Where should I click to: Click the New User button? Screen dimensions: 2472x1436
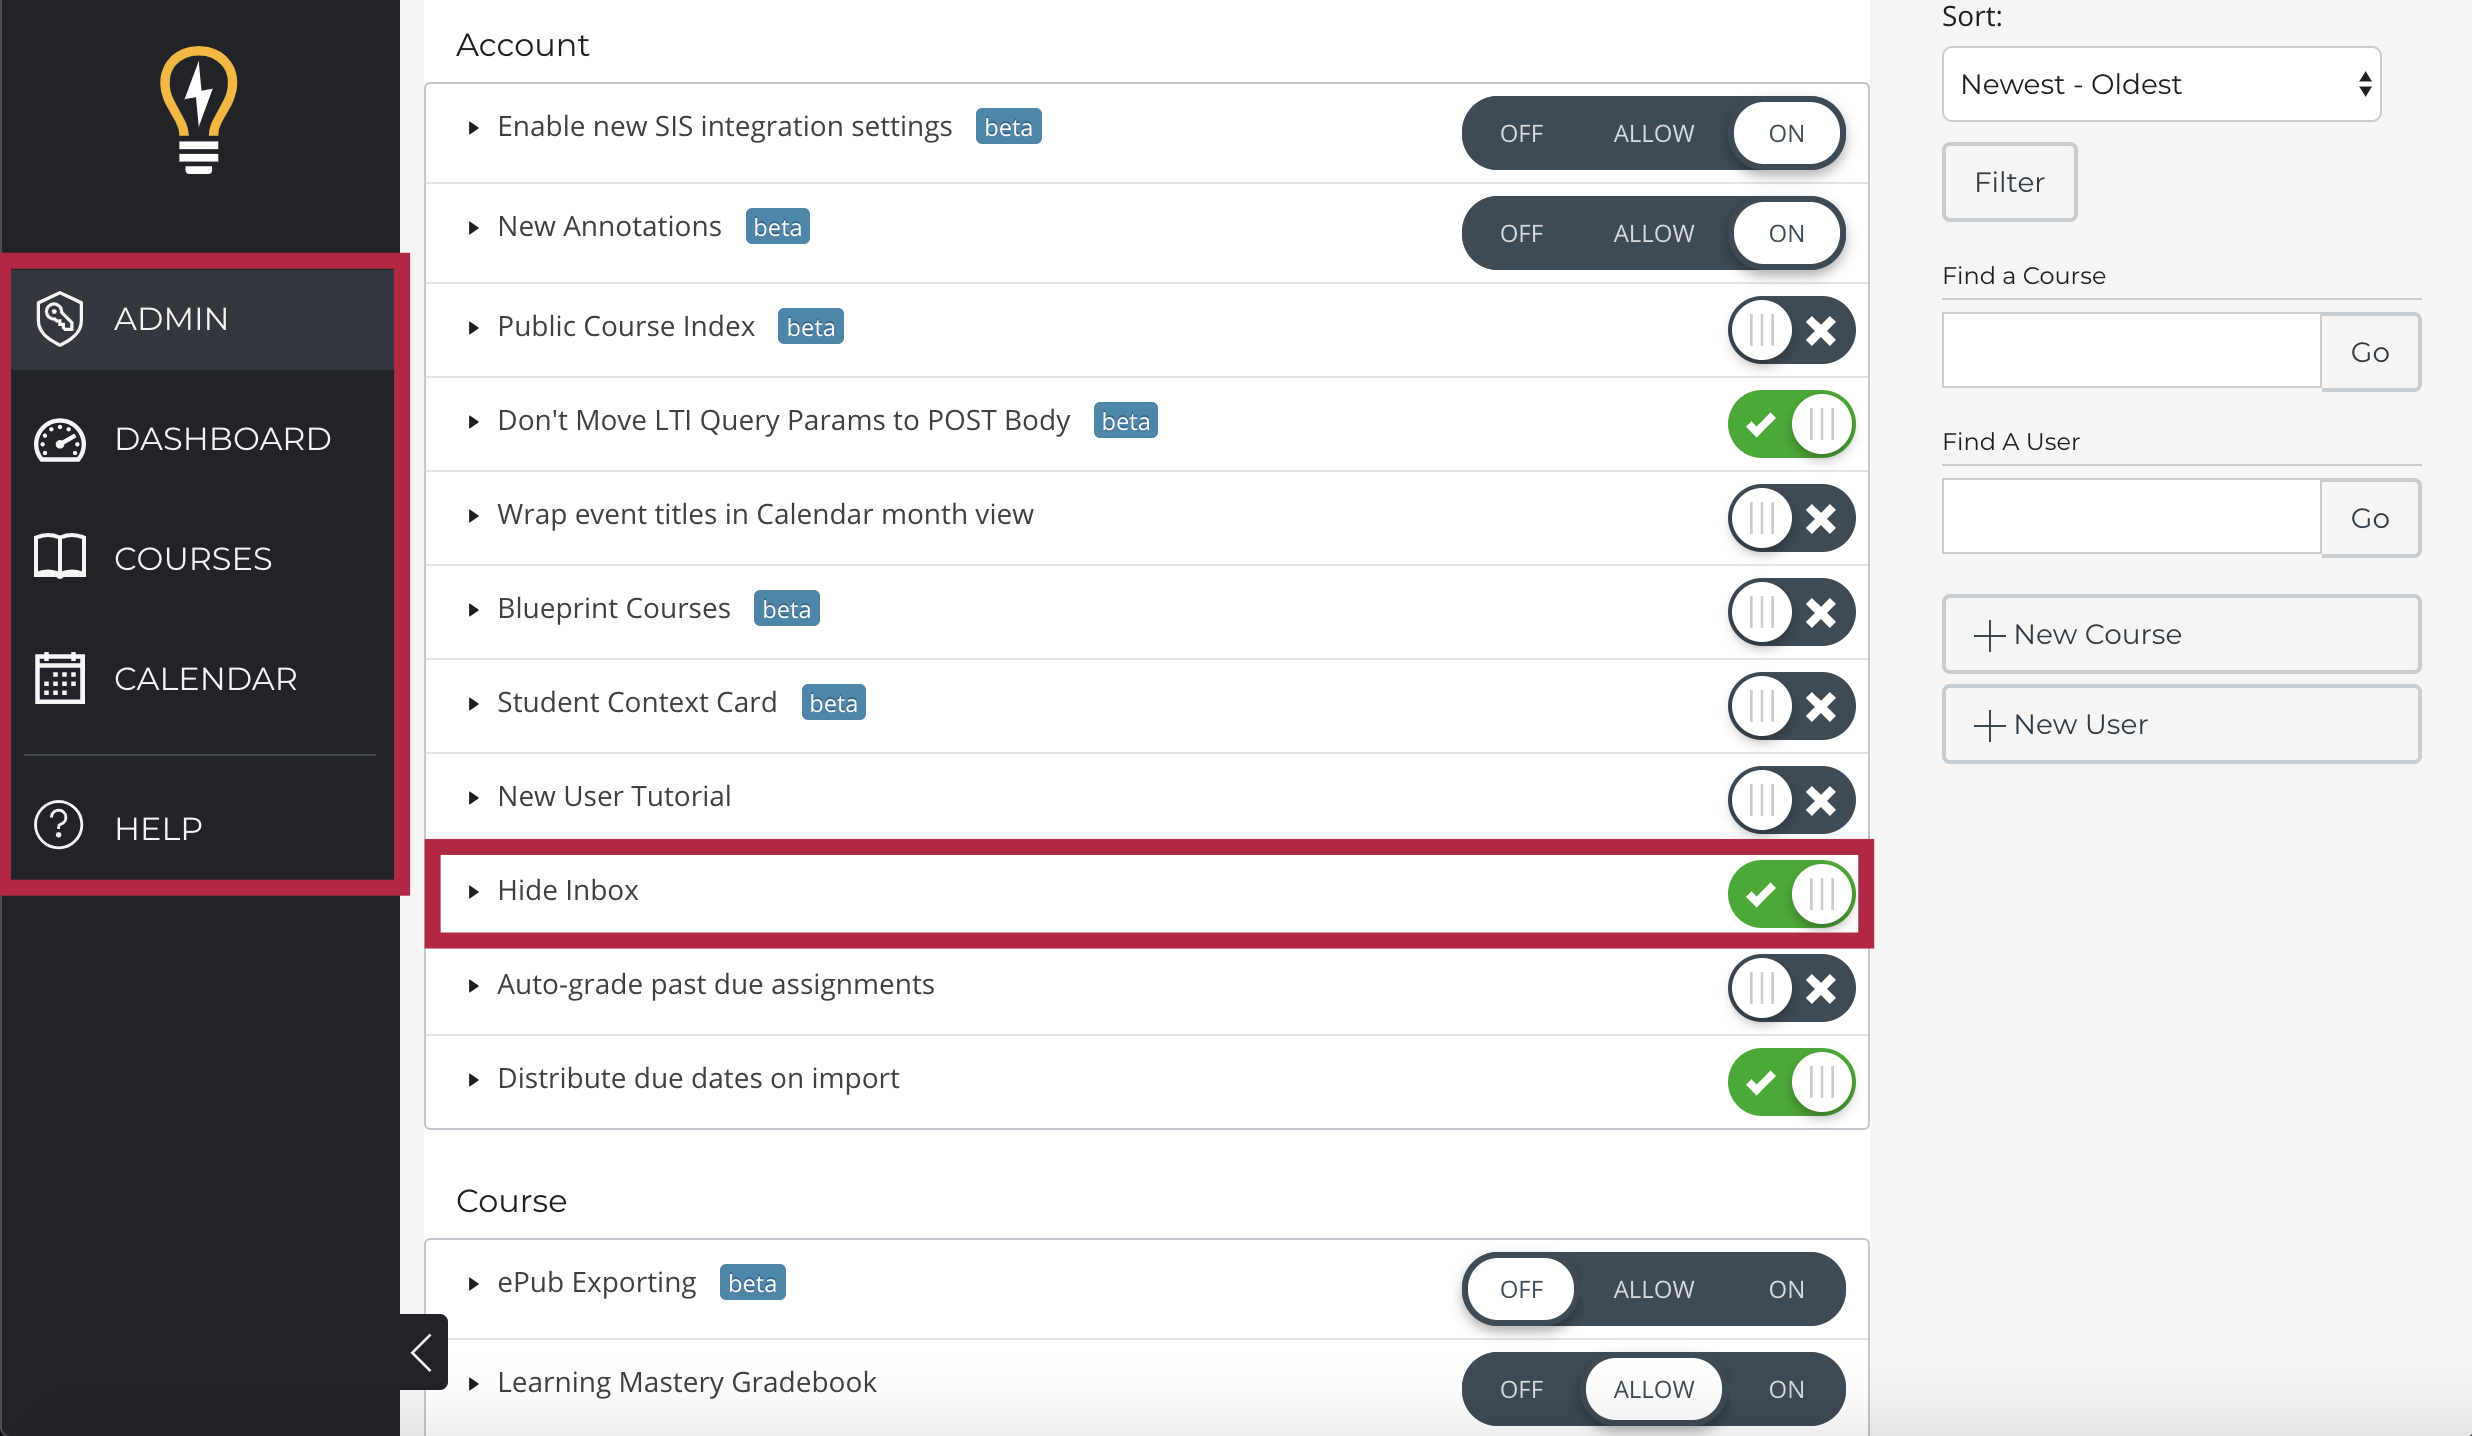pos(2181,724)
